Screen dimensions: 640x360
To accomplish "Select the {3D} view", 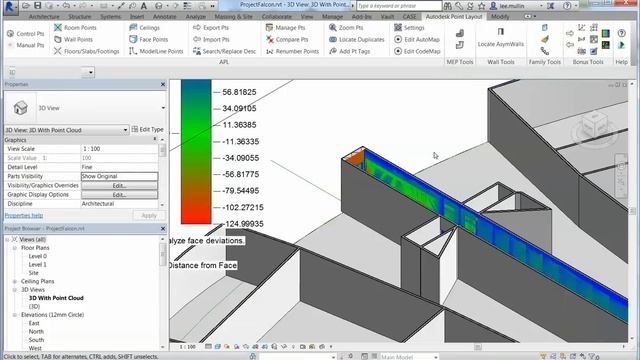I will [x=34, y=306].
